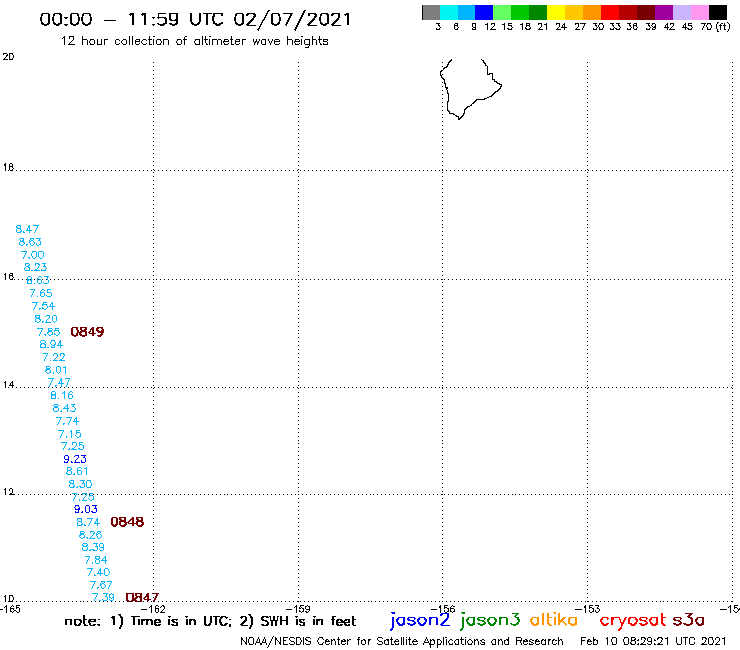
Task: Click the 7.39 wave height value
Action: [x=103, y=597]
